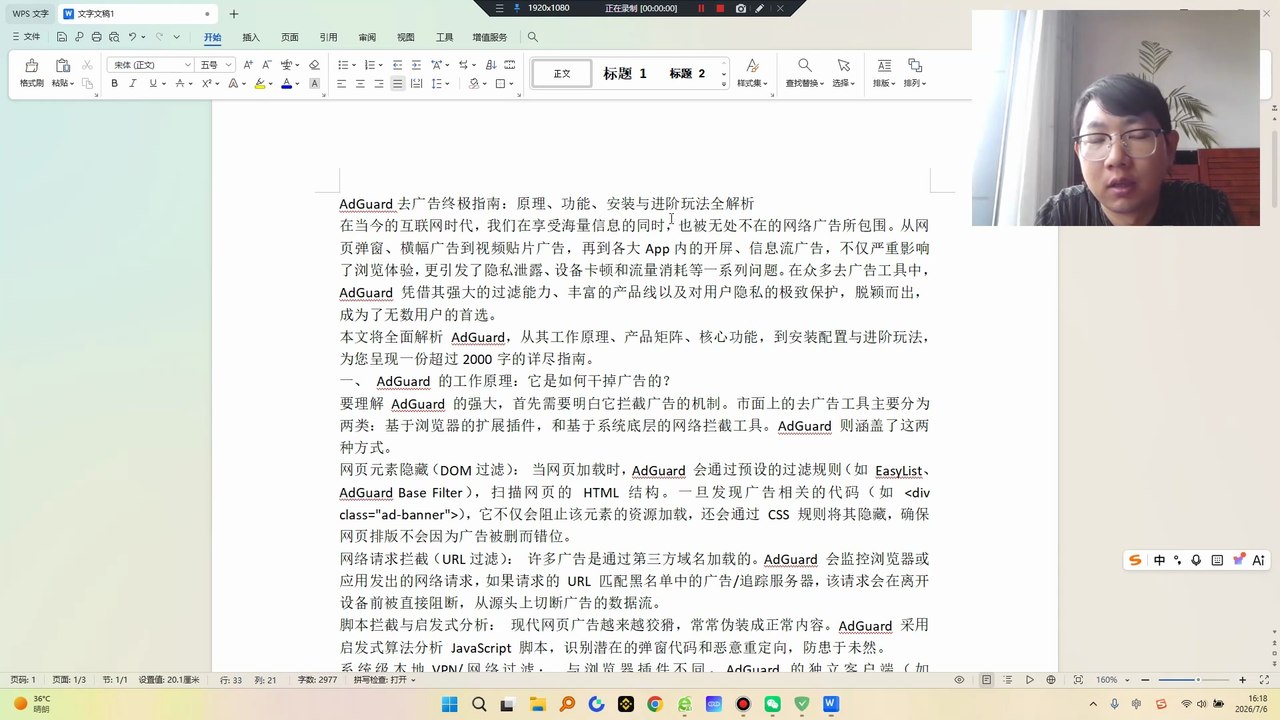Switch to the 工具 (Tools) tab
1280x720 pixels.
click(x=444, y=37)
